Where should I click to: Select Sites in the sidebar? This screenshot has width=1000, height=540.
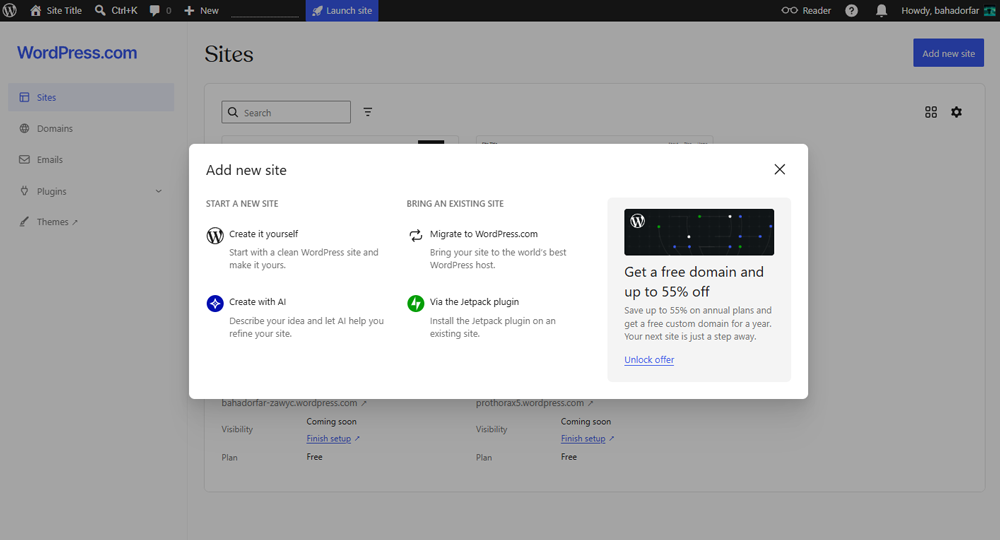91,97
